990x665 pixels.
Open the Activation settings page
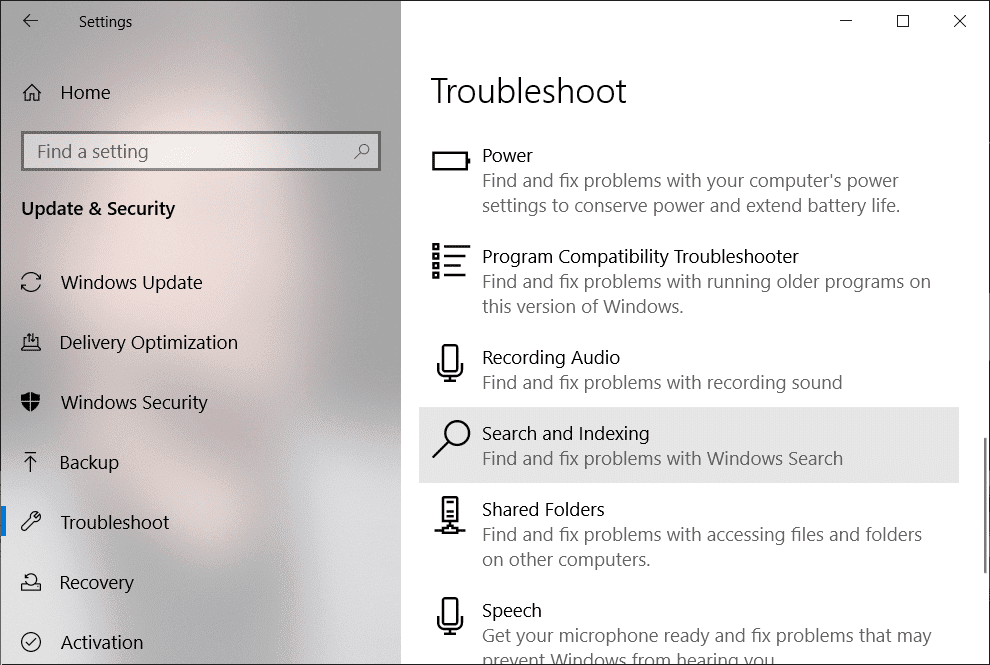click(101, 643)
